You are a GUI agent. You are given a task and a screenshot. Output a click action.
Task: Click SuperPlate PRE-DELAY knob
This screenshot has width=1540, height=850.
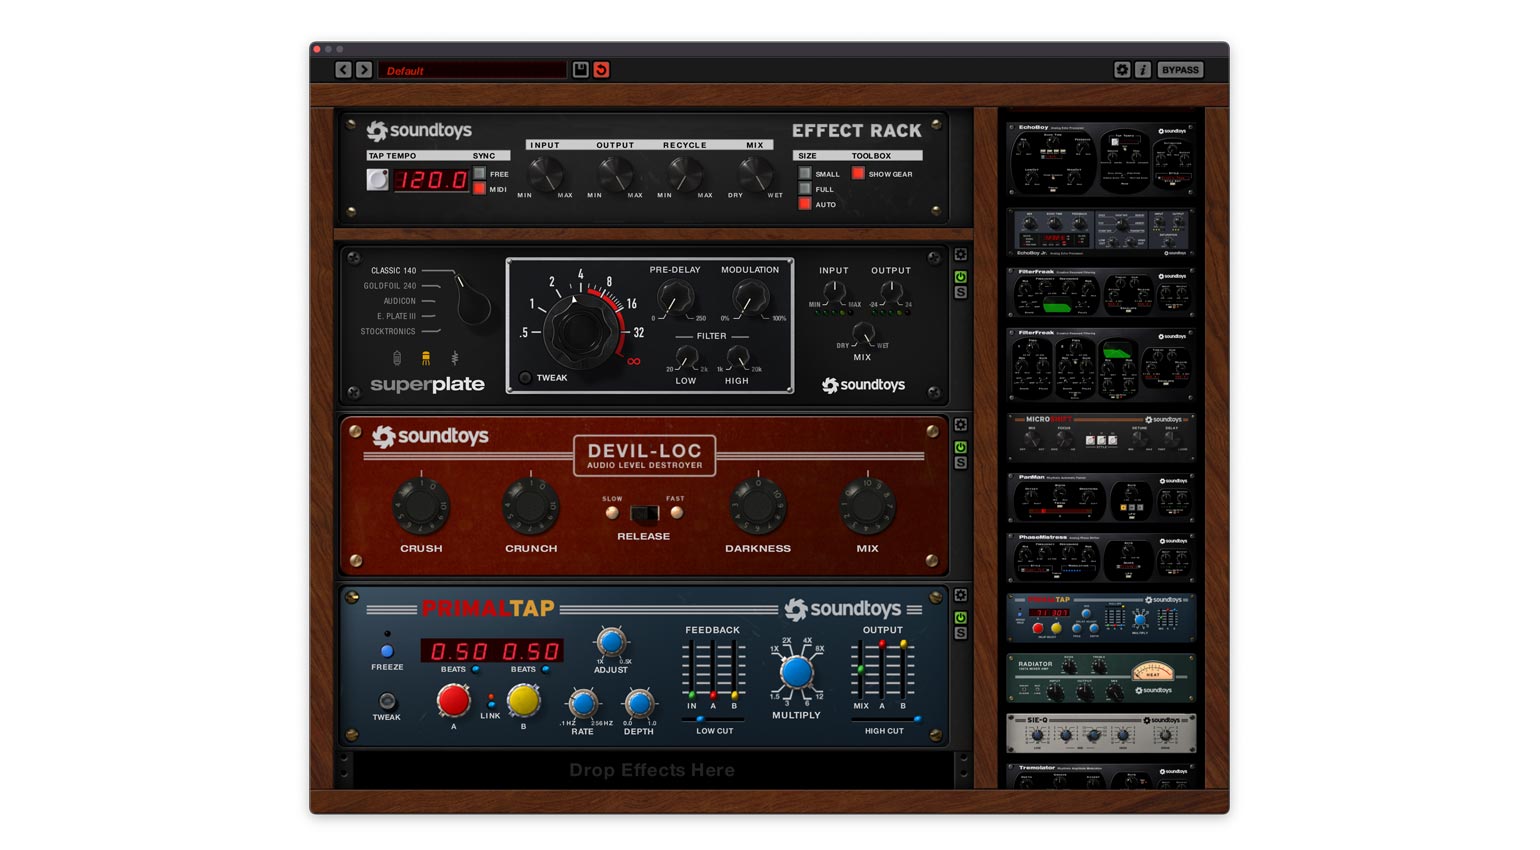[x=675, y=298]
